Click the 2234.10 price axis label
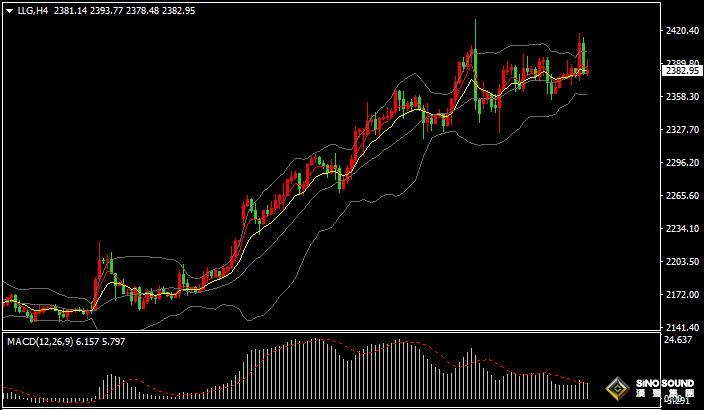The width and height of the screenshot is (704, 410). 682,229
